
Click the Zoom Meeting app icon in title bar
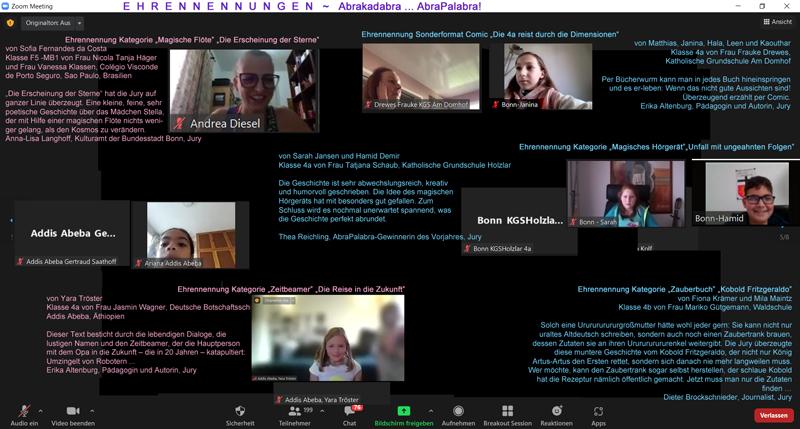(5, 6)
